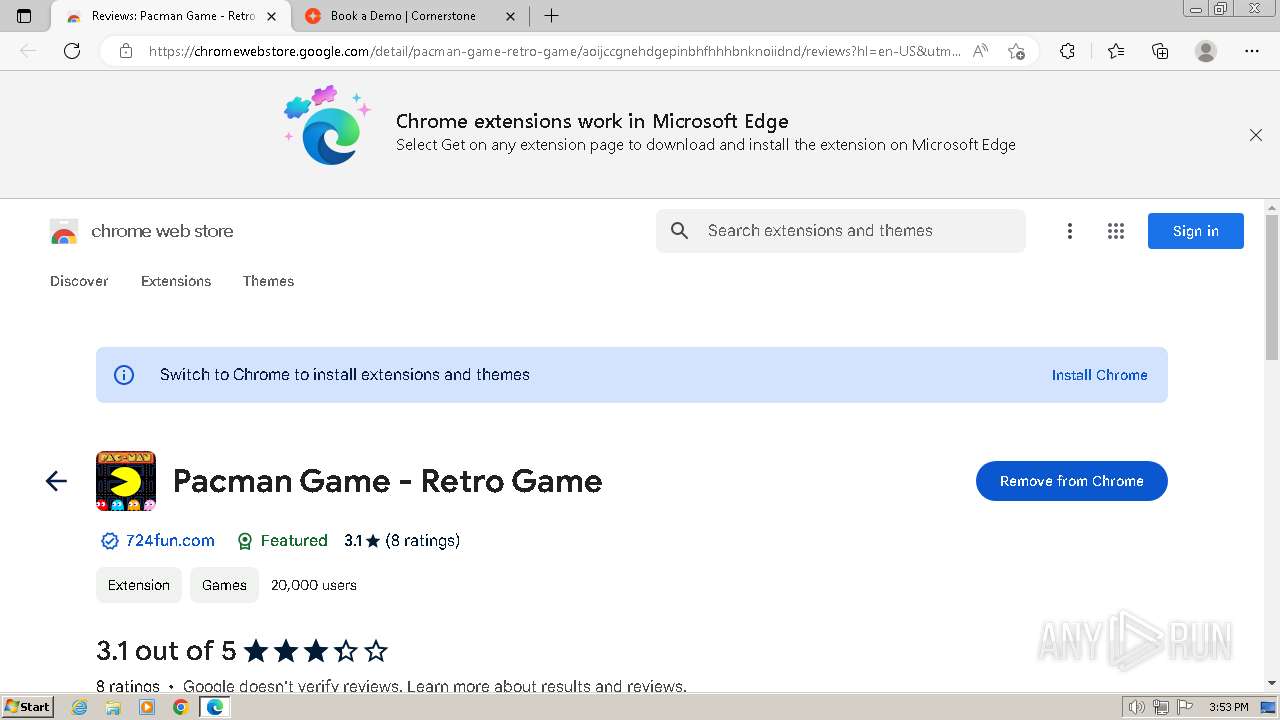The width and height of the screenshot is (1280, 720).
Task: Click the Games category chip
Action: click(224, 585)
